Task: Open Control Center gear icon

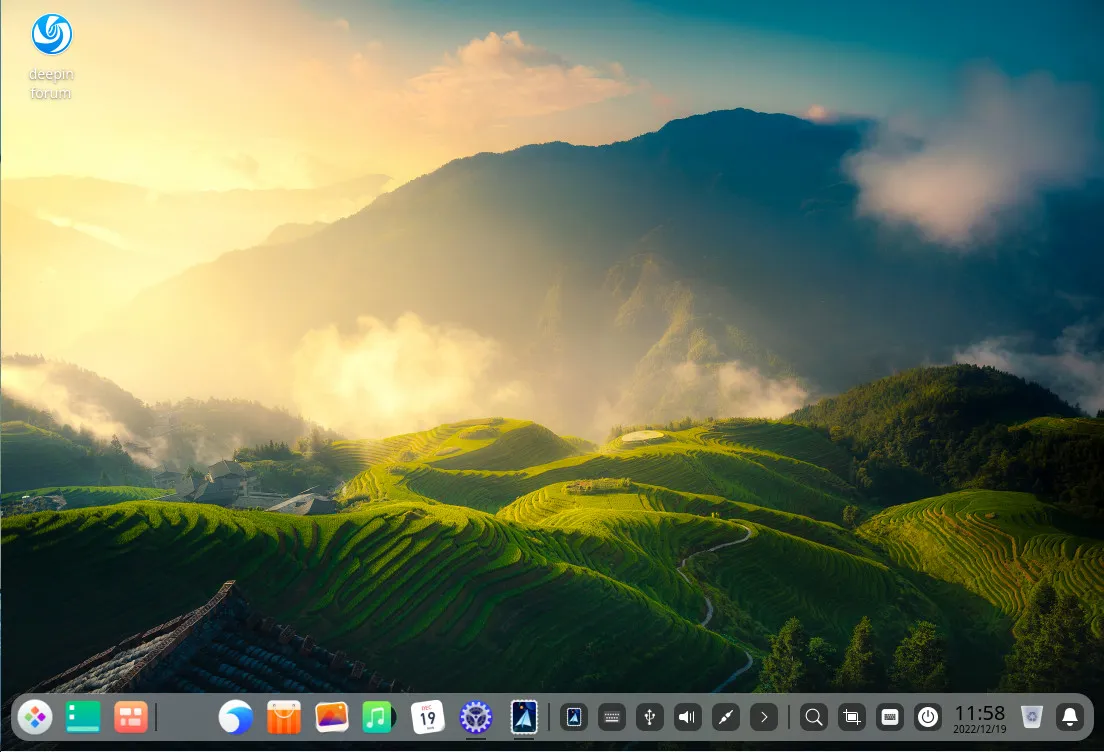Action: [476, 717]
